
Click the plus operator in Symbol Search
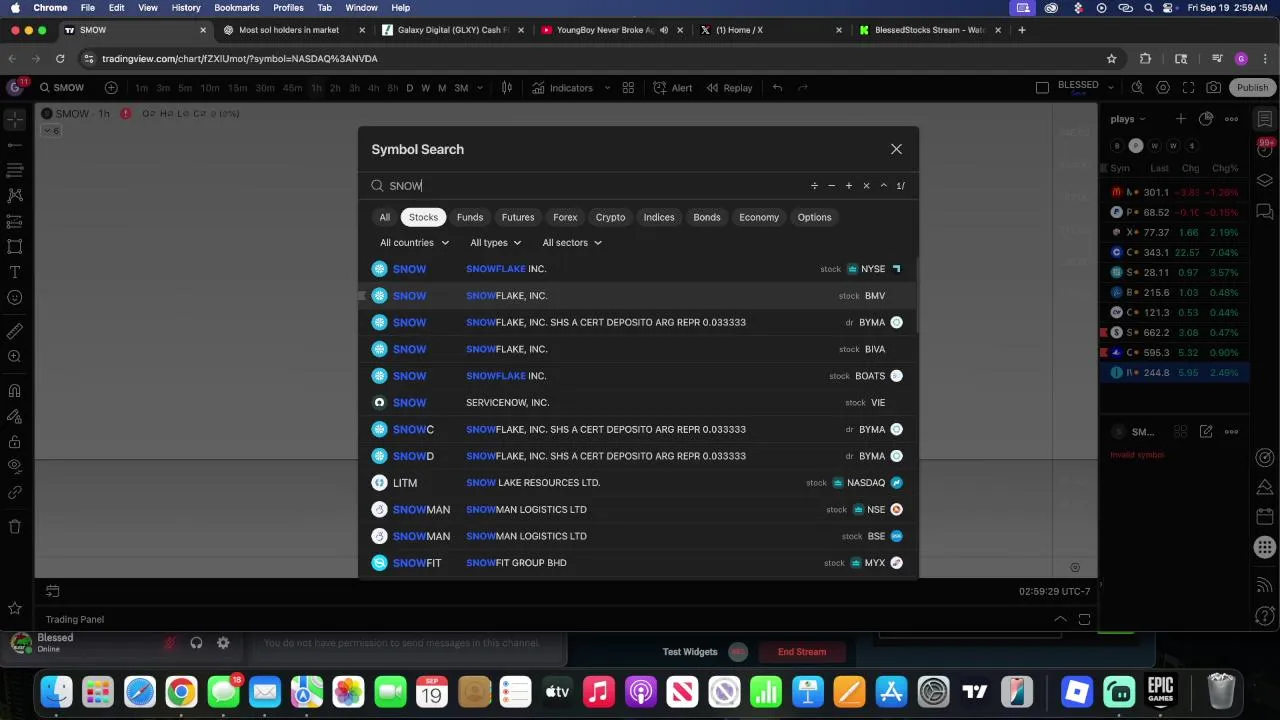pos(849,186)
